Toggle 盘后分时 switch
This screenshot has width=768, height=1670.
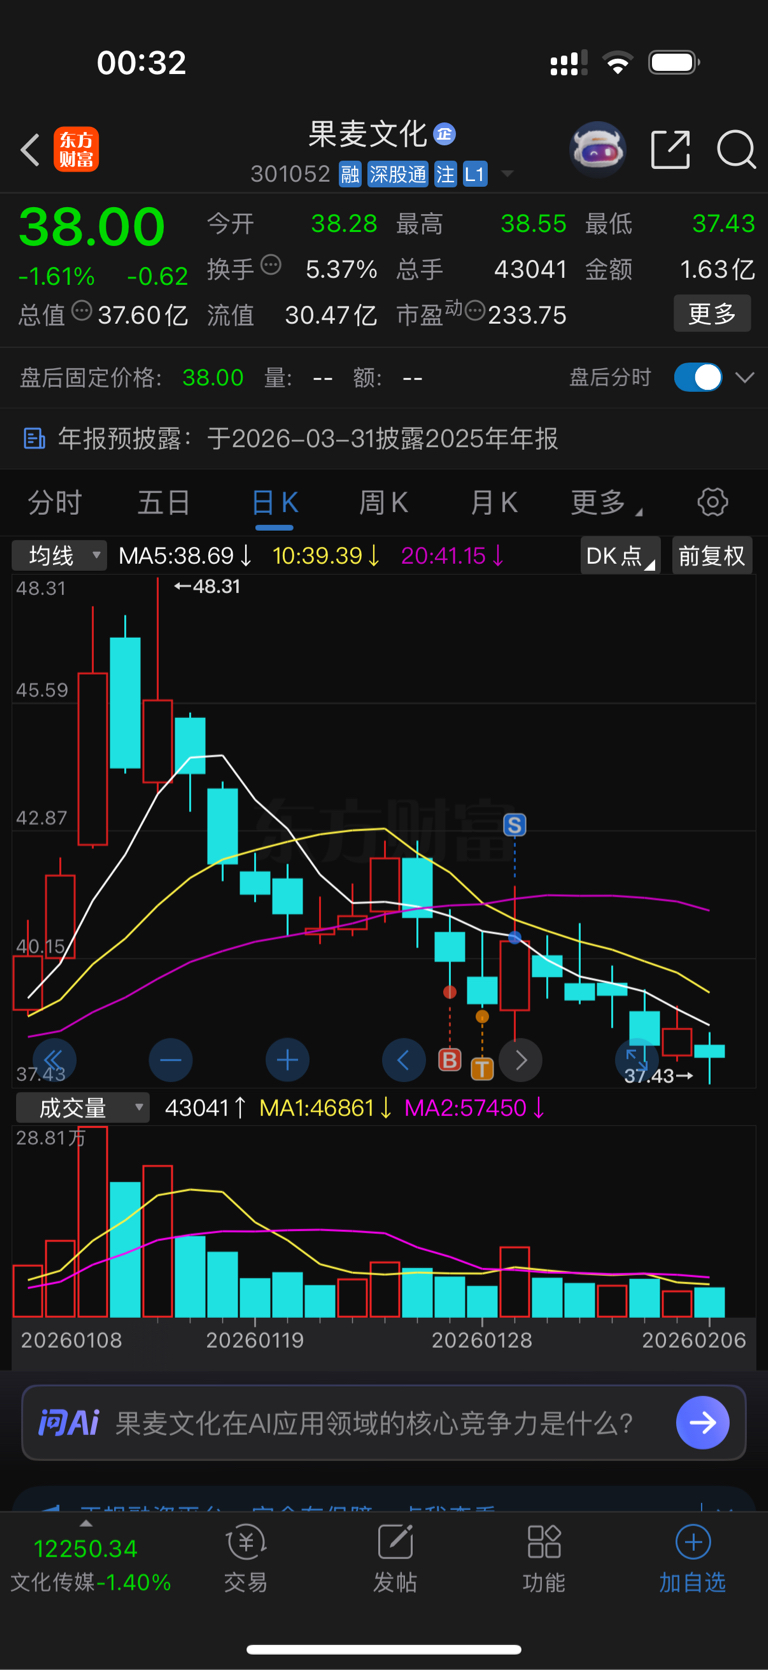pyautogui.click(x=698, y=377)
